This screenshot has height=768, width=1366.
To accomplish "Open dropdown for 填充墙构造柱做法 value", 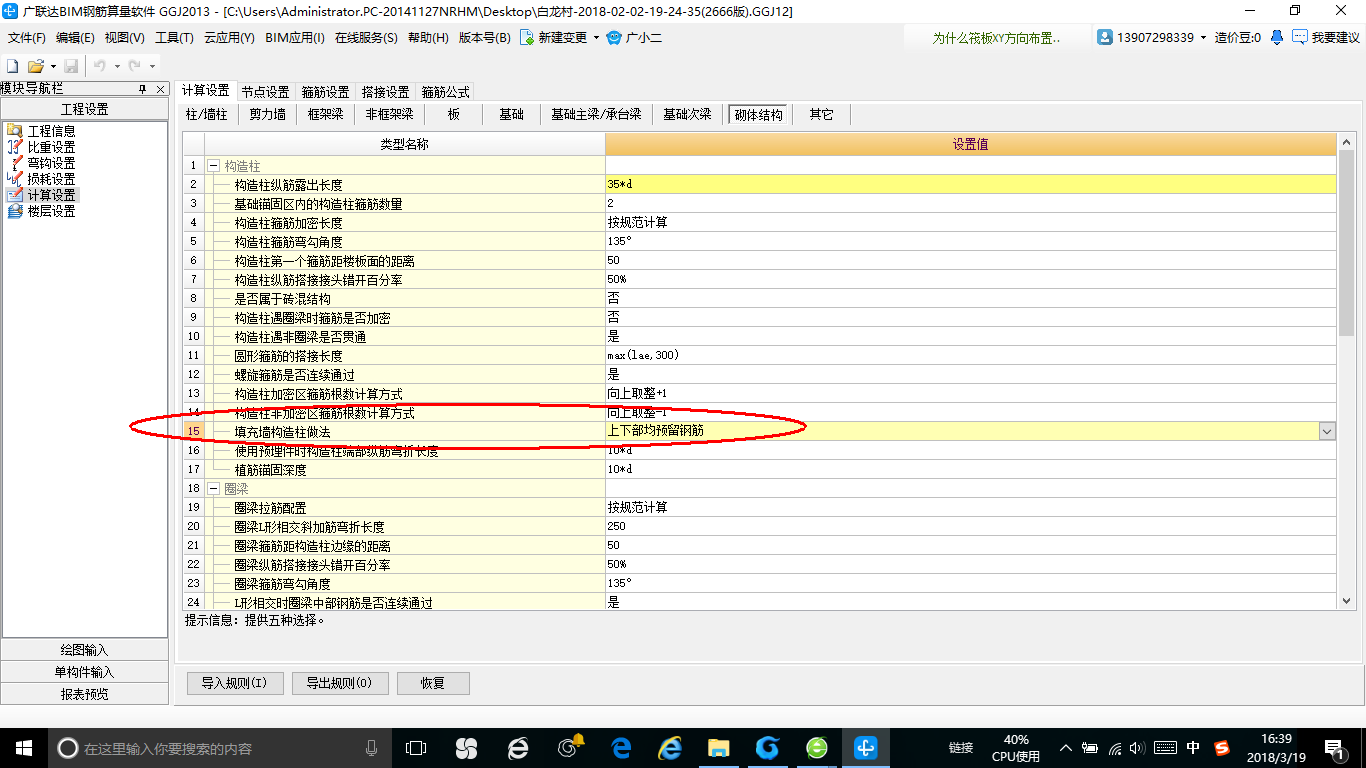I will [x=1327, y=431].
